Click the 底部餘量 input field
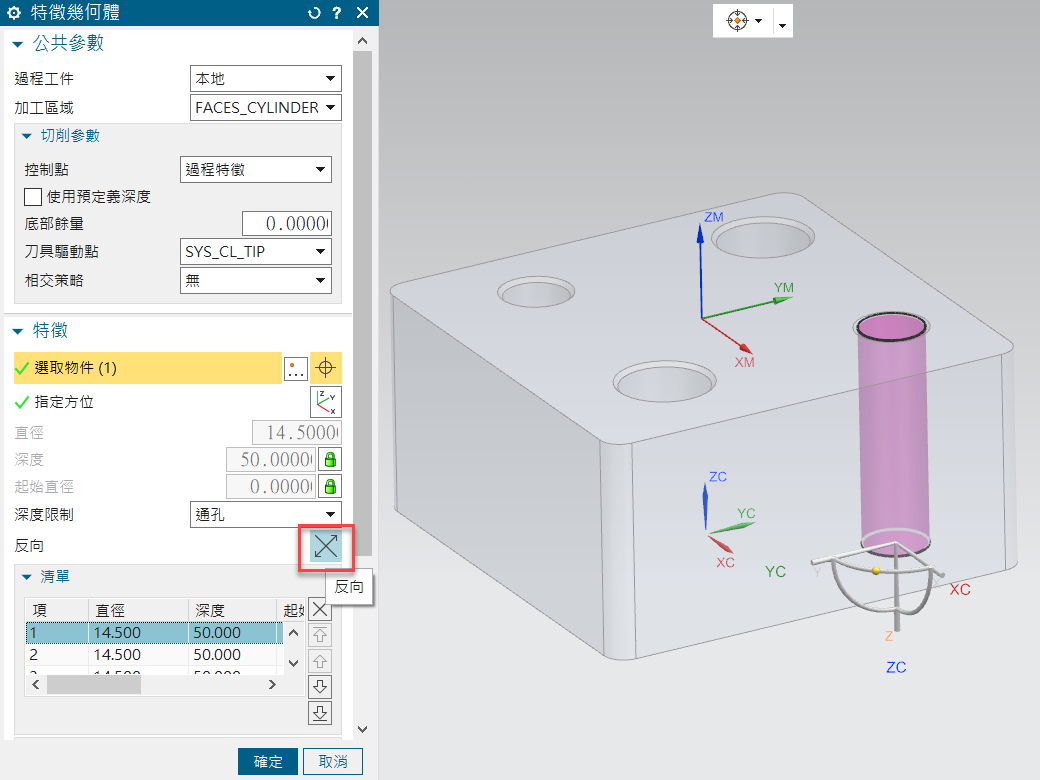This screenshot has width=1040, height=780. (x=287, y=224)
